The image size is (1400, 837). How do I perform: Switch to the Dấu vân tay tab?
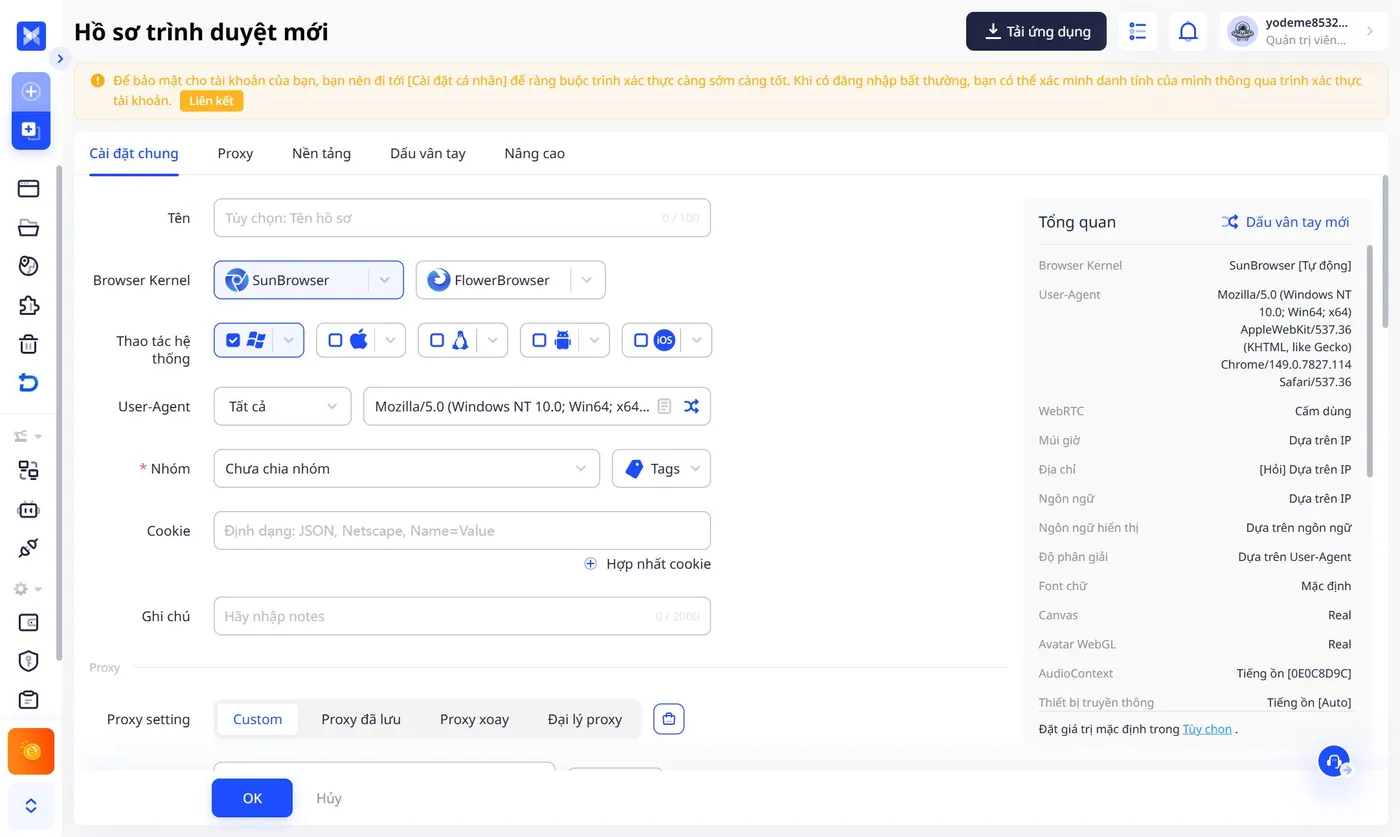[x=428, y=153]
